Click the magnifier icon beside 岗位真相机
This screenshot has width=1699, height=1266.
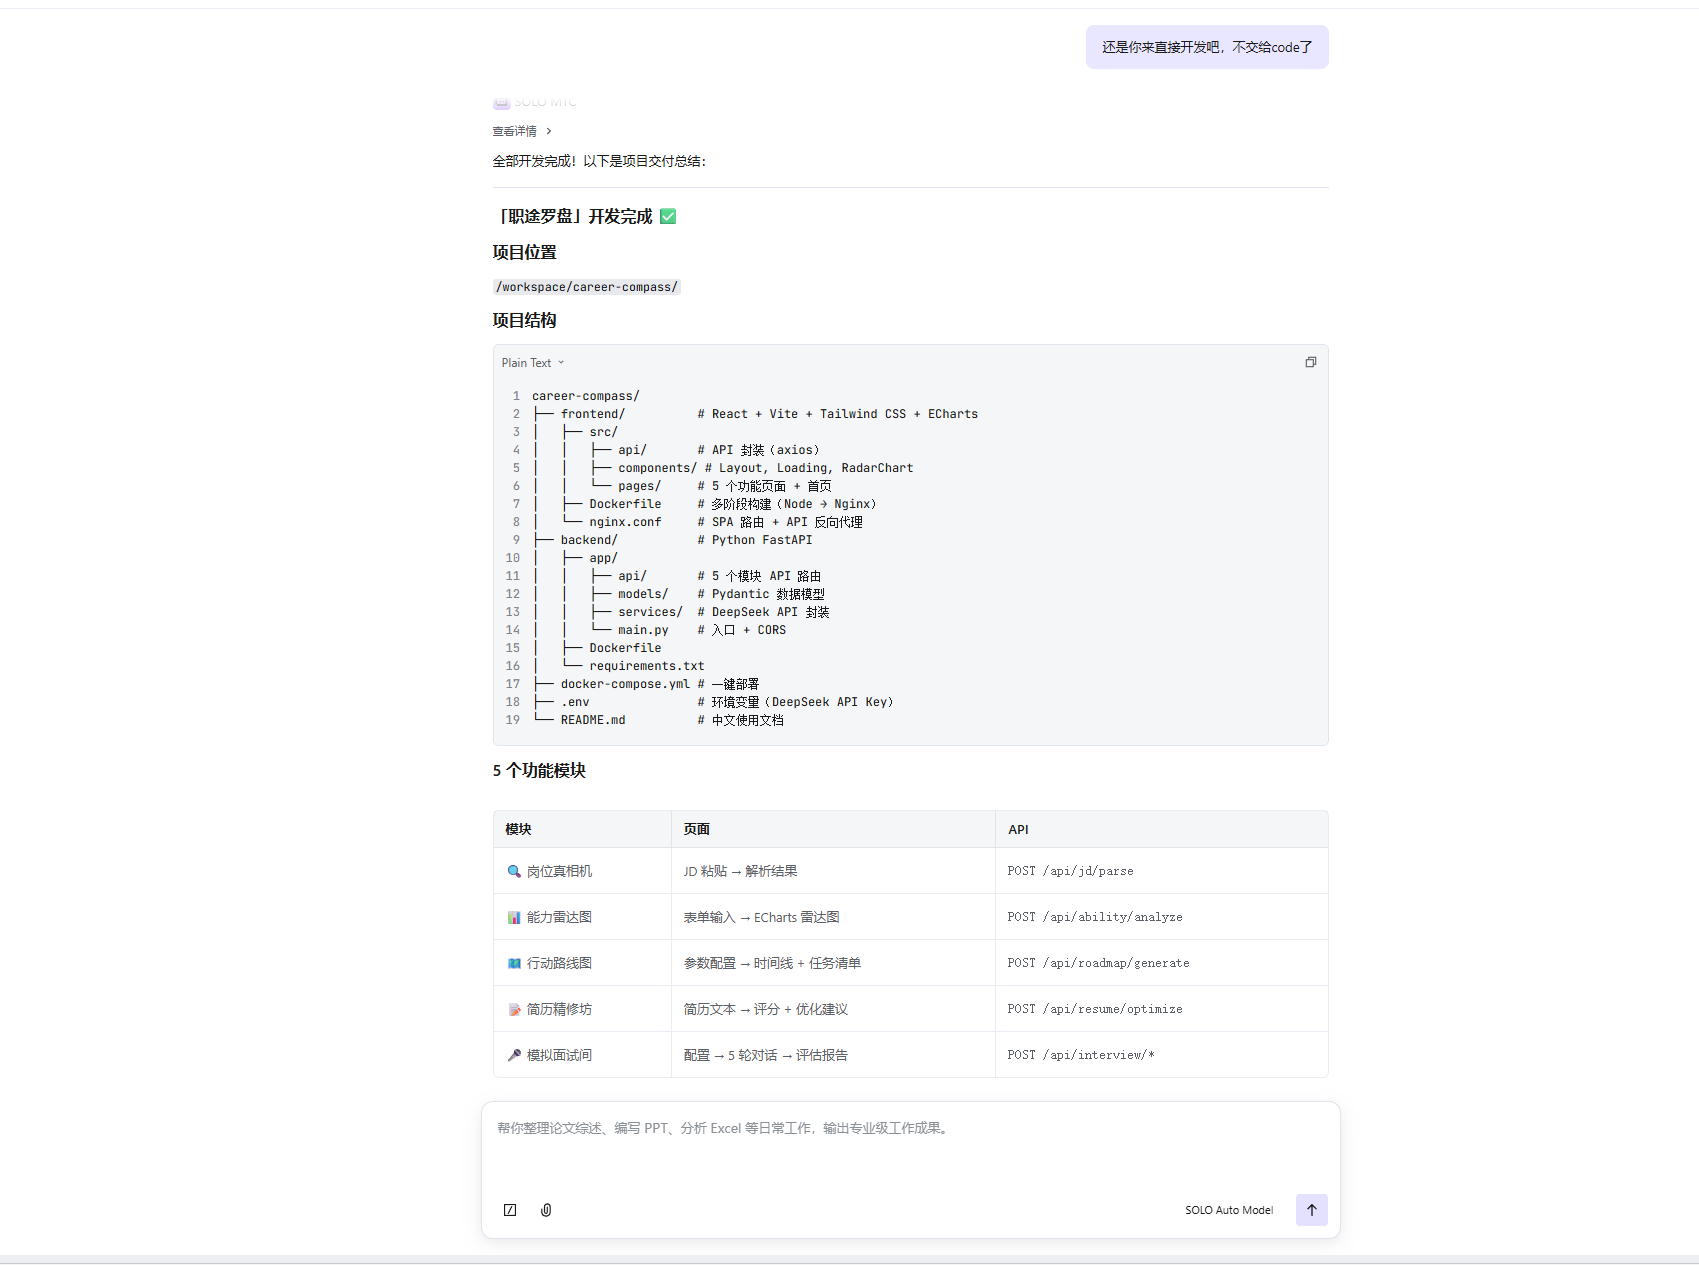[514, 871]
